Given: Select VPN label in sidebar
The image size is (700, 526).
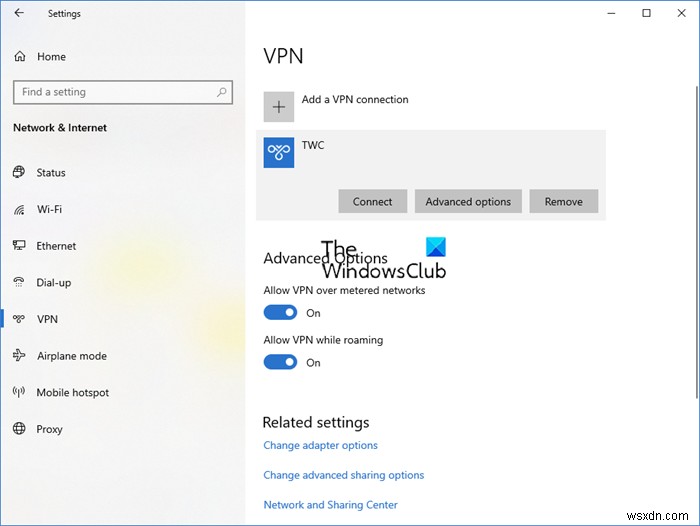Looking at the screenshot, I should pos(47,319).
